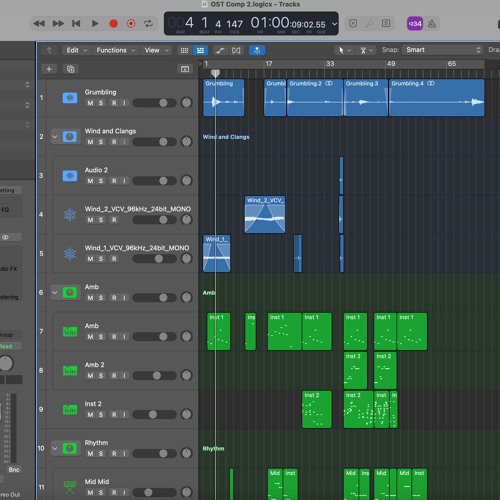Open the LCD display mode dropdown
Image resolution: width=500 pixels, height=500 pixels.
[x=334, y=24]
